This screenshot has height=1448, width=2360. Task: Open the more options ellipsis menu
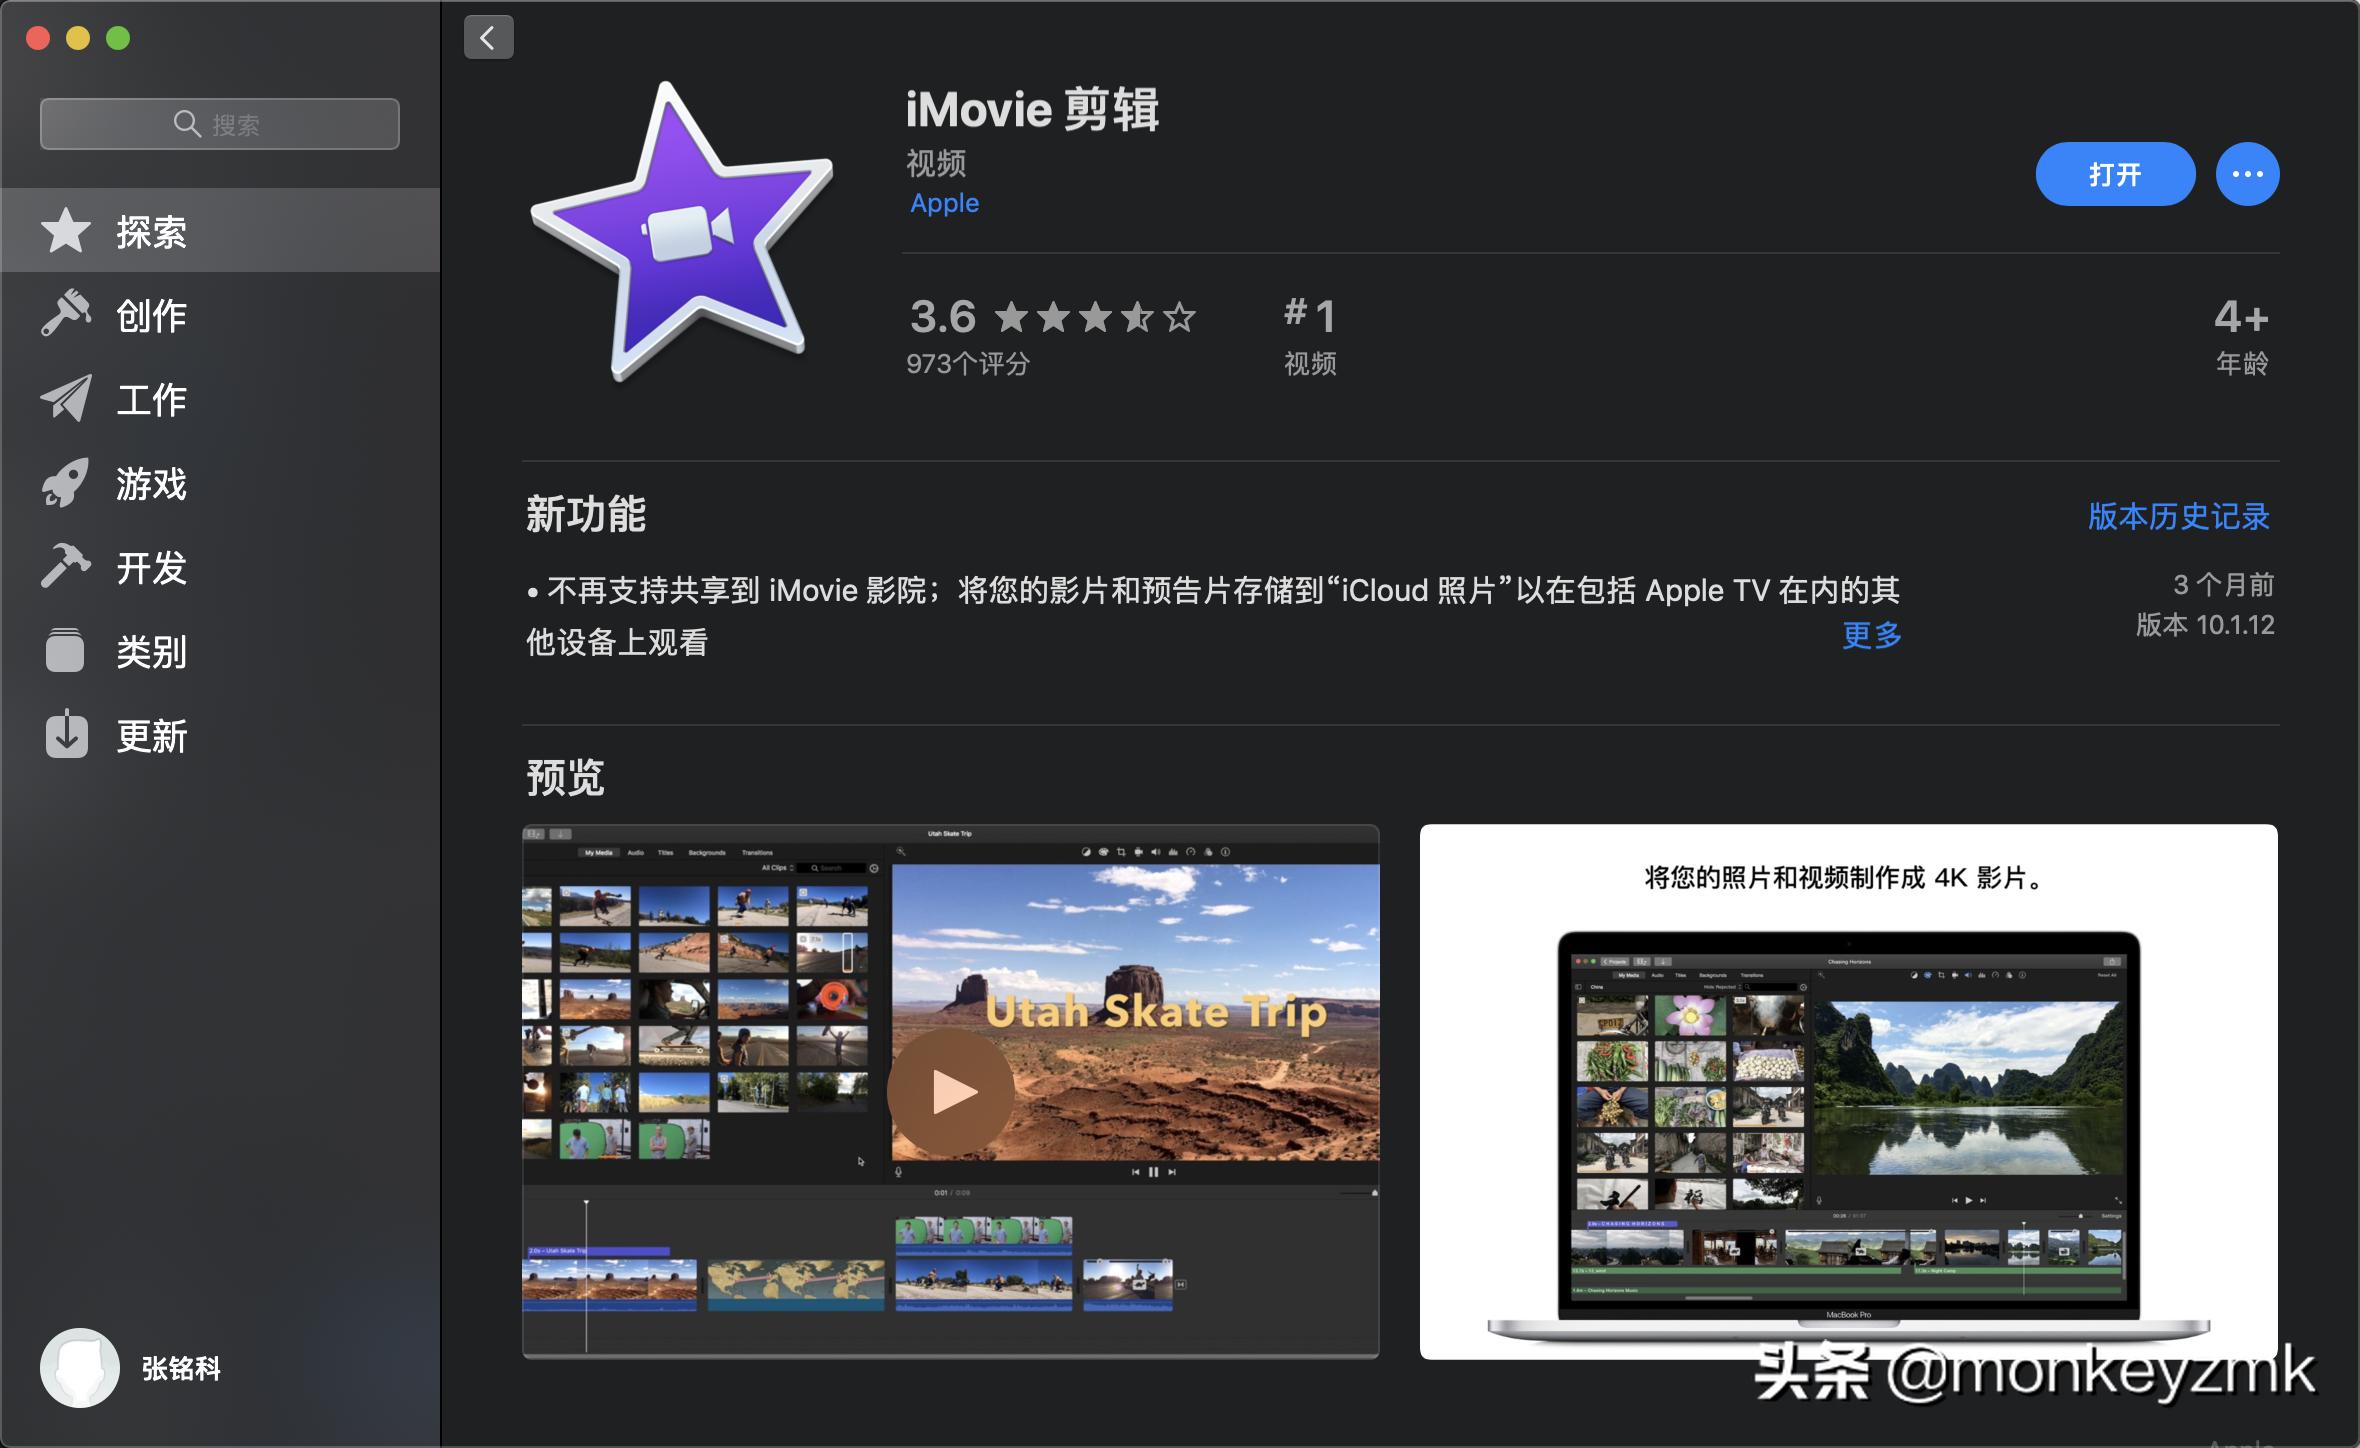(2246, 173)
